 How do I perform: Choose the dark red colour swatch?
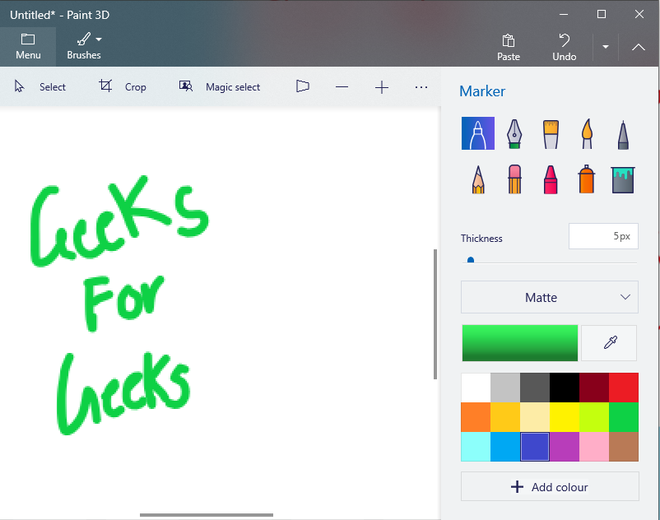click(594, 387)
